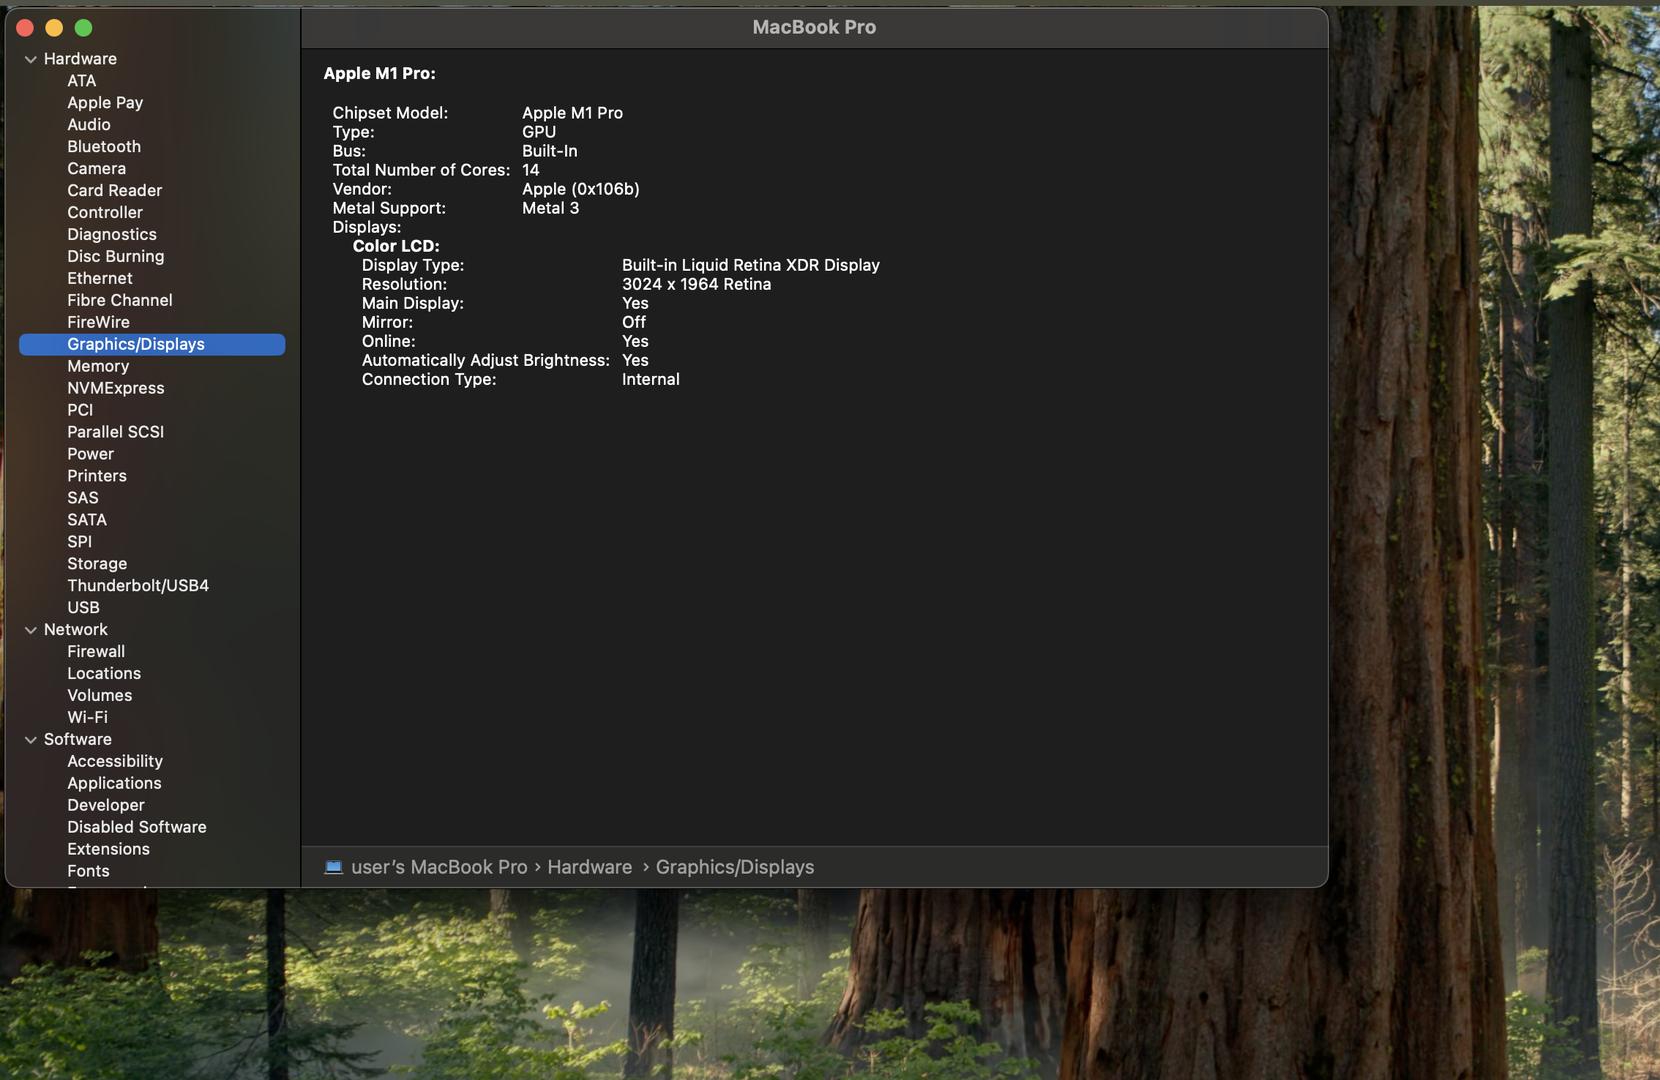Screen dimensions: 1660x1080
Task: Collapse the Hardware section chevron
Action: click(x=31, y=60)
